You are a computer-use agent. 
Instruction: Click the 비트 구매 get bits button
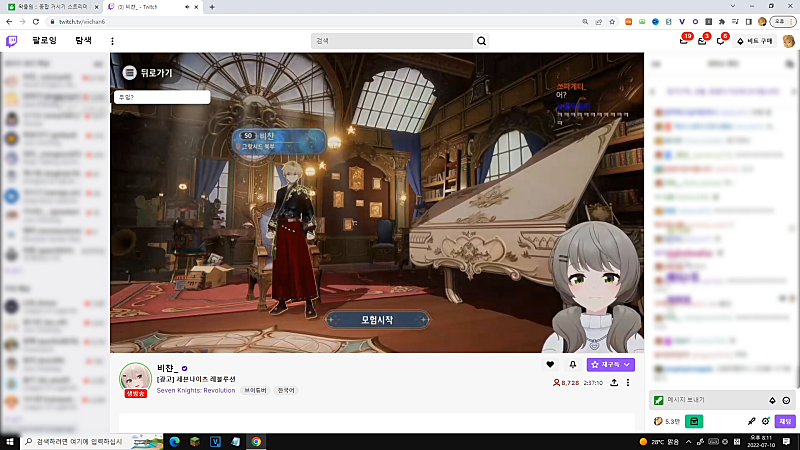click(x=755, y=41)
